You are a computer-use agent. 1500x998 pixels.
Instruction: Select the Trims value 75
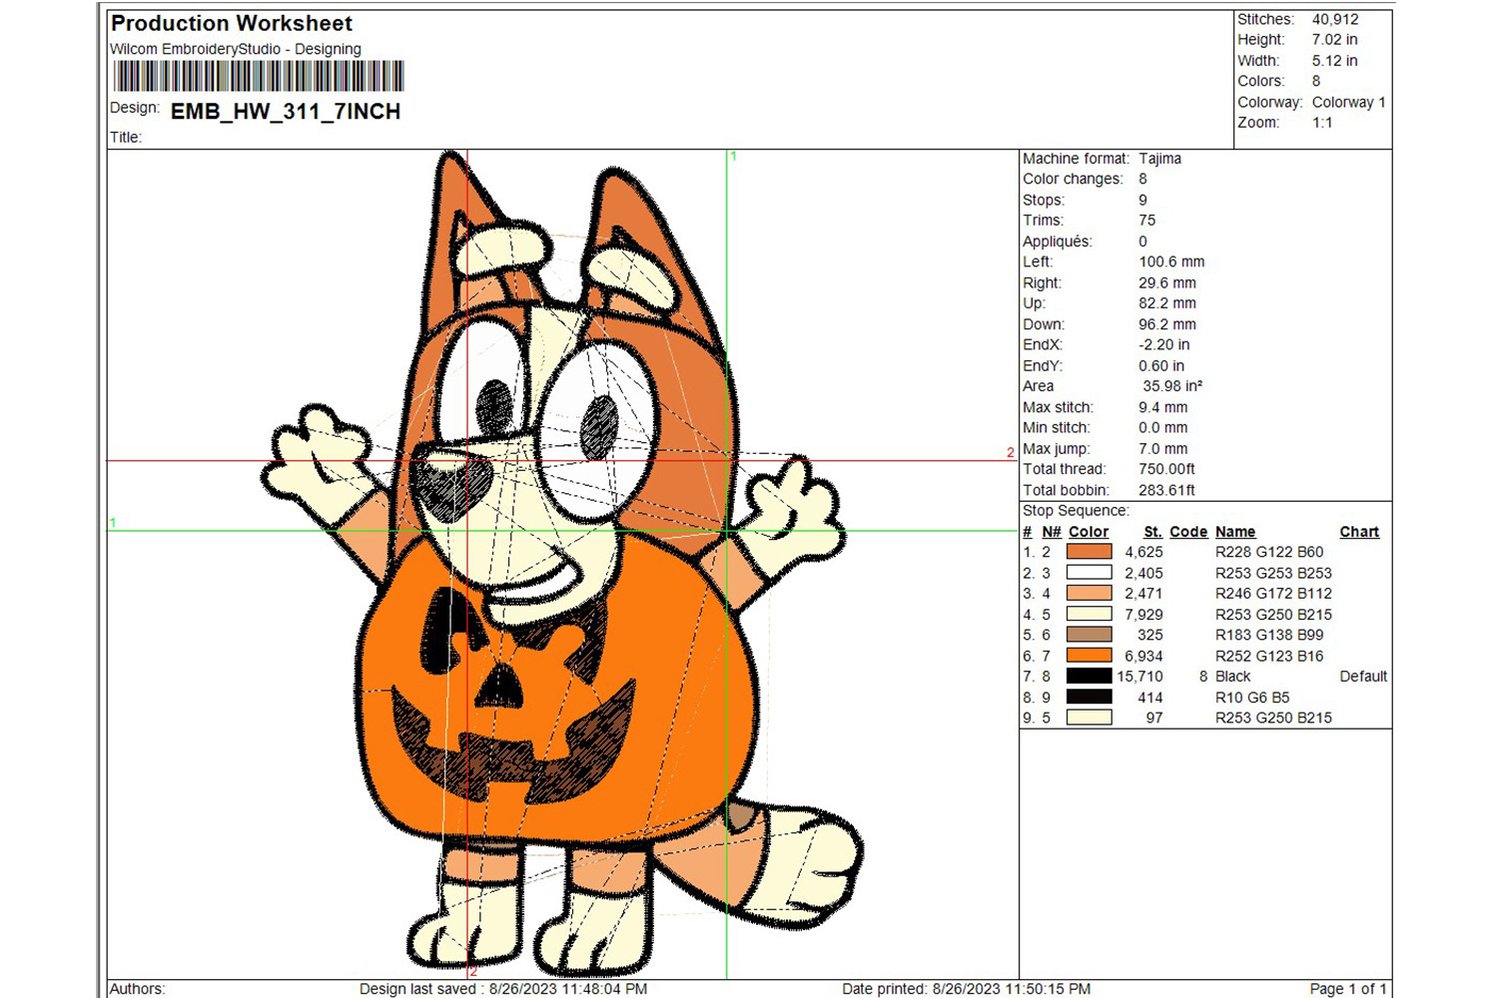(1147, 220)
